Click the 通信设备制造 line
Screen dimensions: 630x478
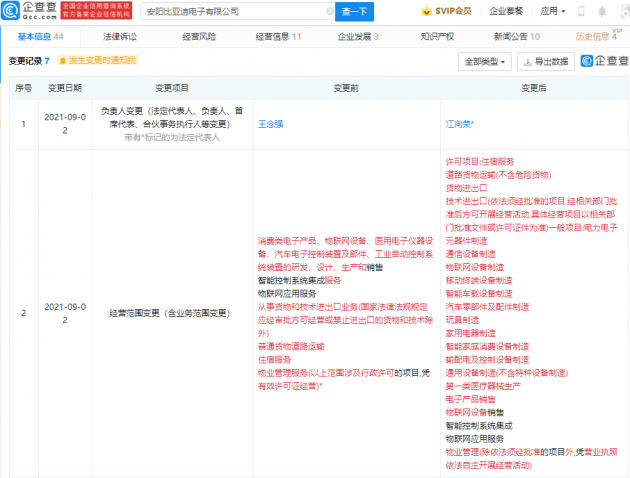coord(470,254)
